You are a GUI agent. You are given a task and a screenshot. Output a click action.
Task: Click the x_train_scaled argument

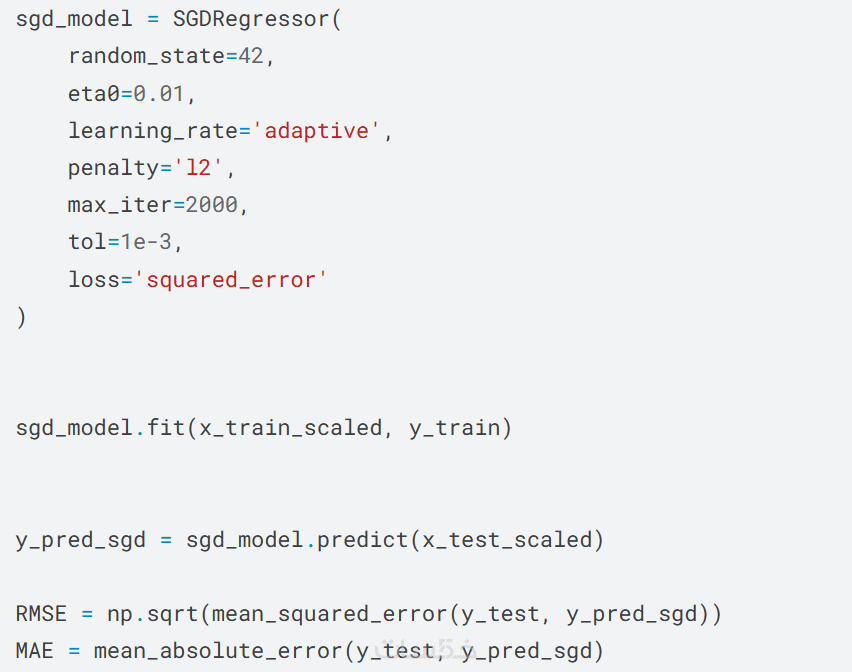[x=290, y=428]
